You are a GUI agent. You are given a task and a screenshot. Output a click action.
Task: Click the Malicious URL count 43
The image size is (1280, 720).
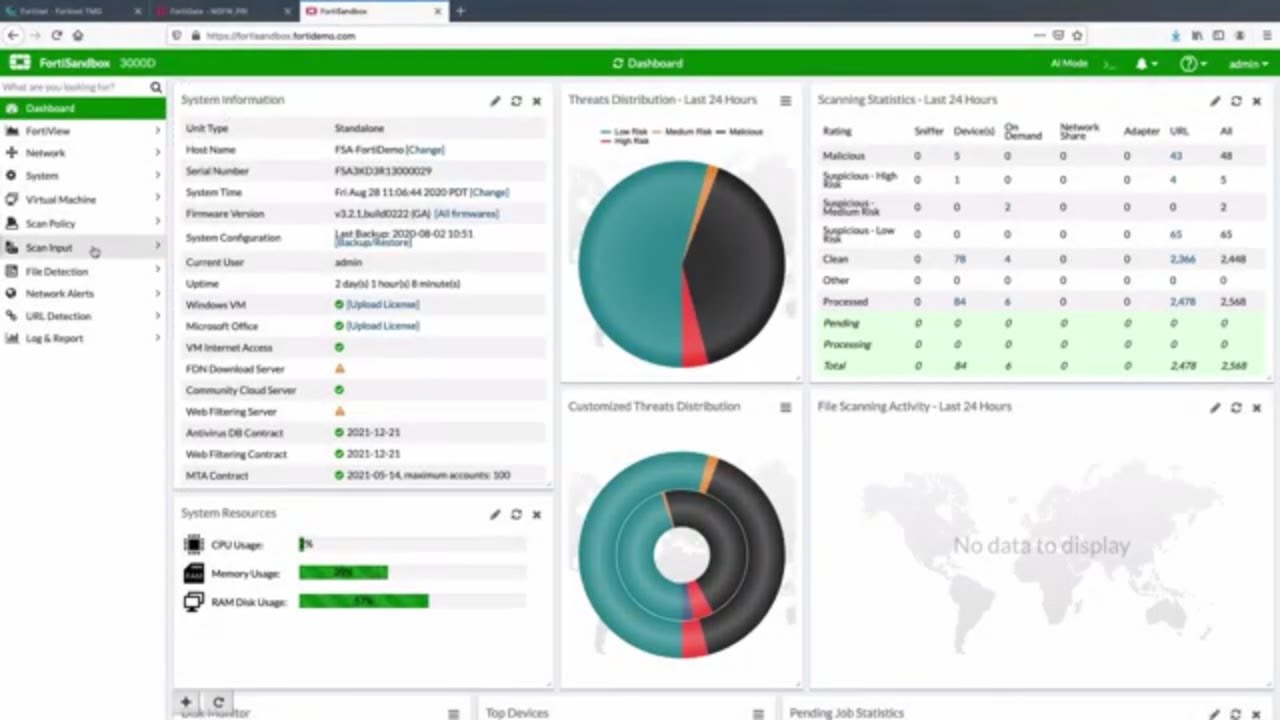pos(1175,156)
